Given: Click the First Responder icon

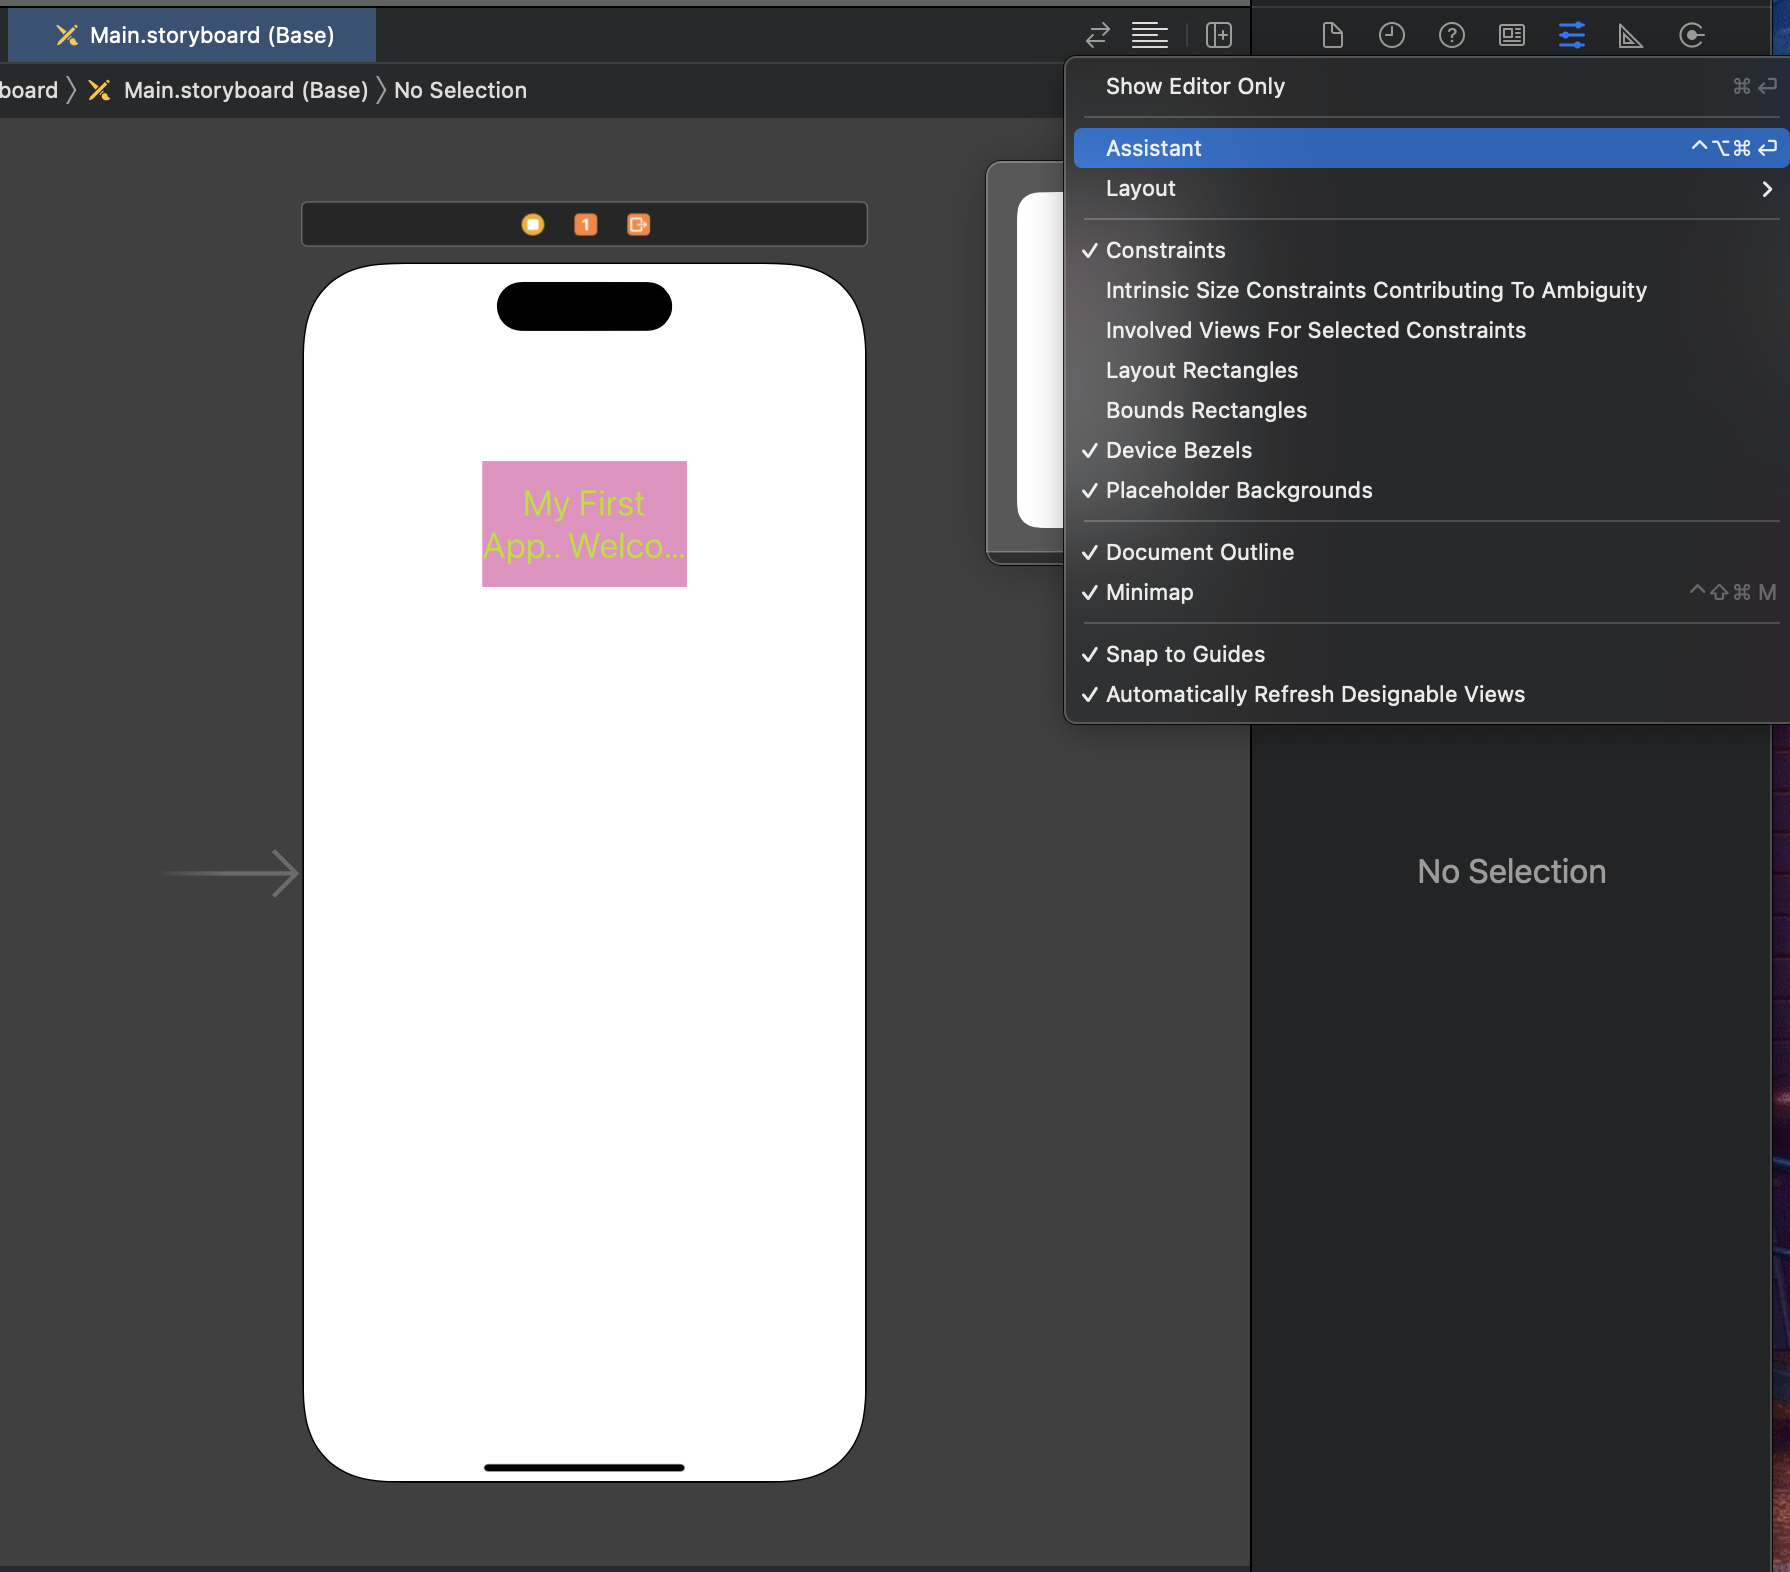Looking at the screenshot, I should pyautogui.click(x=585, y=224).
